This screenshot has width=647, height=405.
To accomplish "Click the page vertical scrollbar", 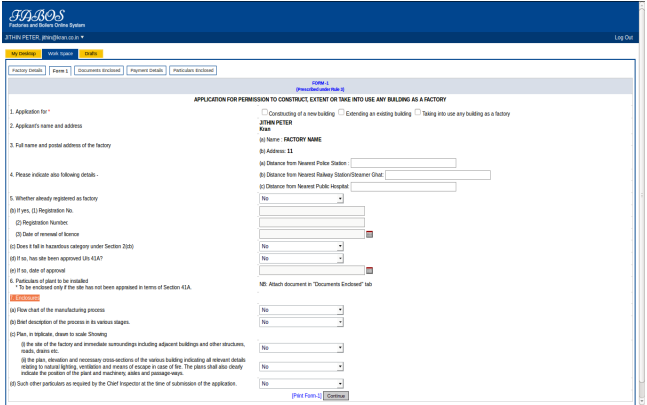I will (x=642, y=202).
